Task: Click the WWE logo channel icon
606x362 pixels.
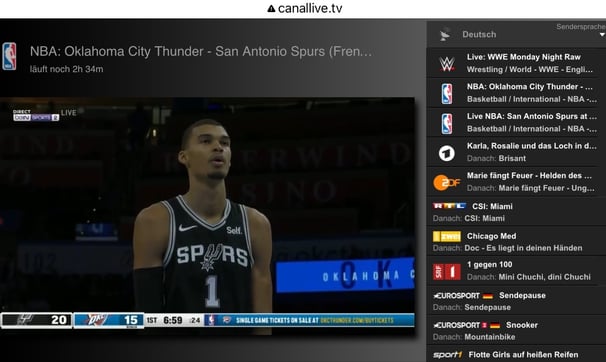Action: pos(447,63)
